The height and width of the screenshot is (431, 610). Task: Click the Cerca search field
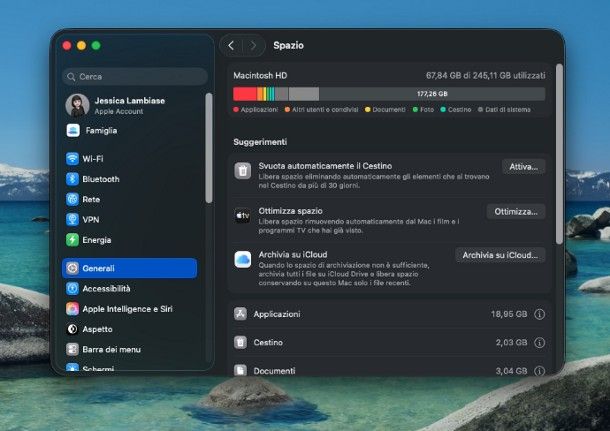(135, 77)
